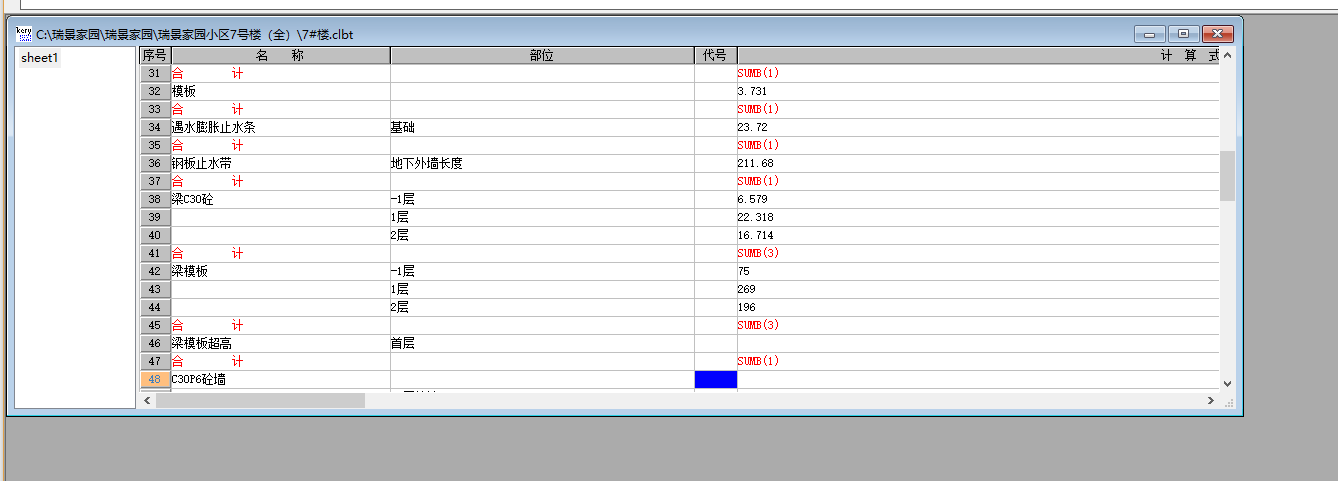Click the app icon in title bar
The width and height of the screenshot is (1338, 481).
24,34
